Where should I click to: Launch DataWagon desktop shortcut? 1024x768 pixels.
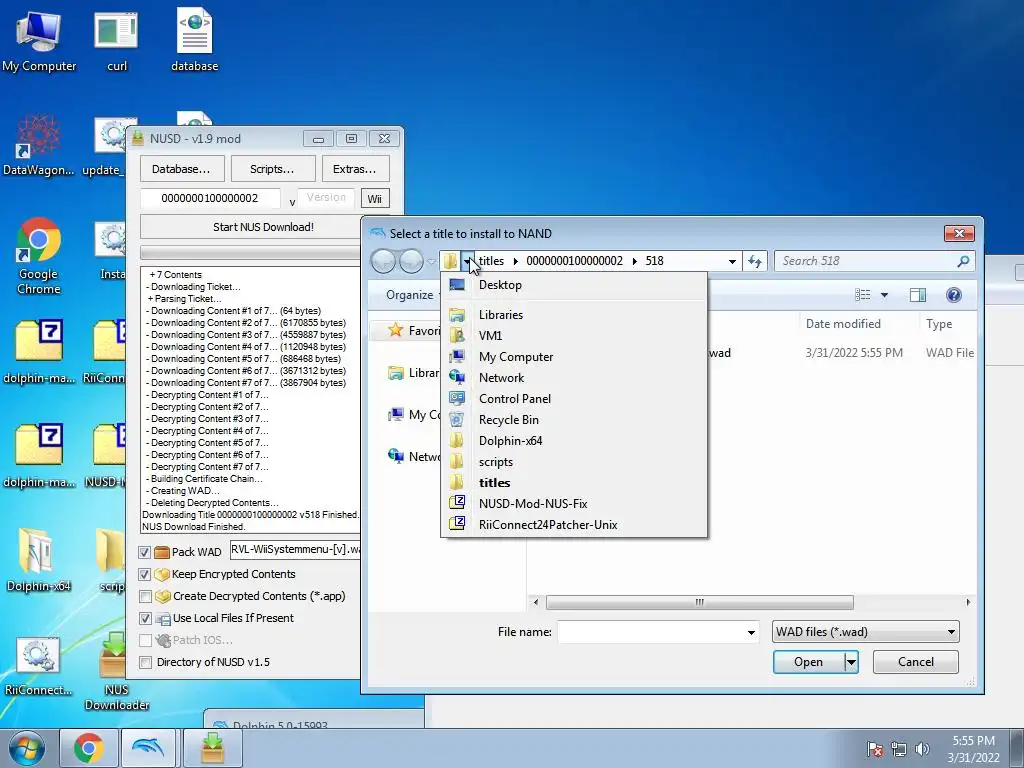pyautogui.click(x=39, y=145)
